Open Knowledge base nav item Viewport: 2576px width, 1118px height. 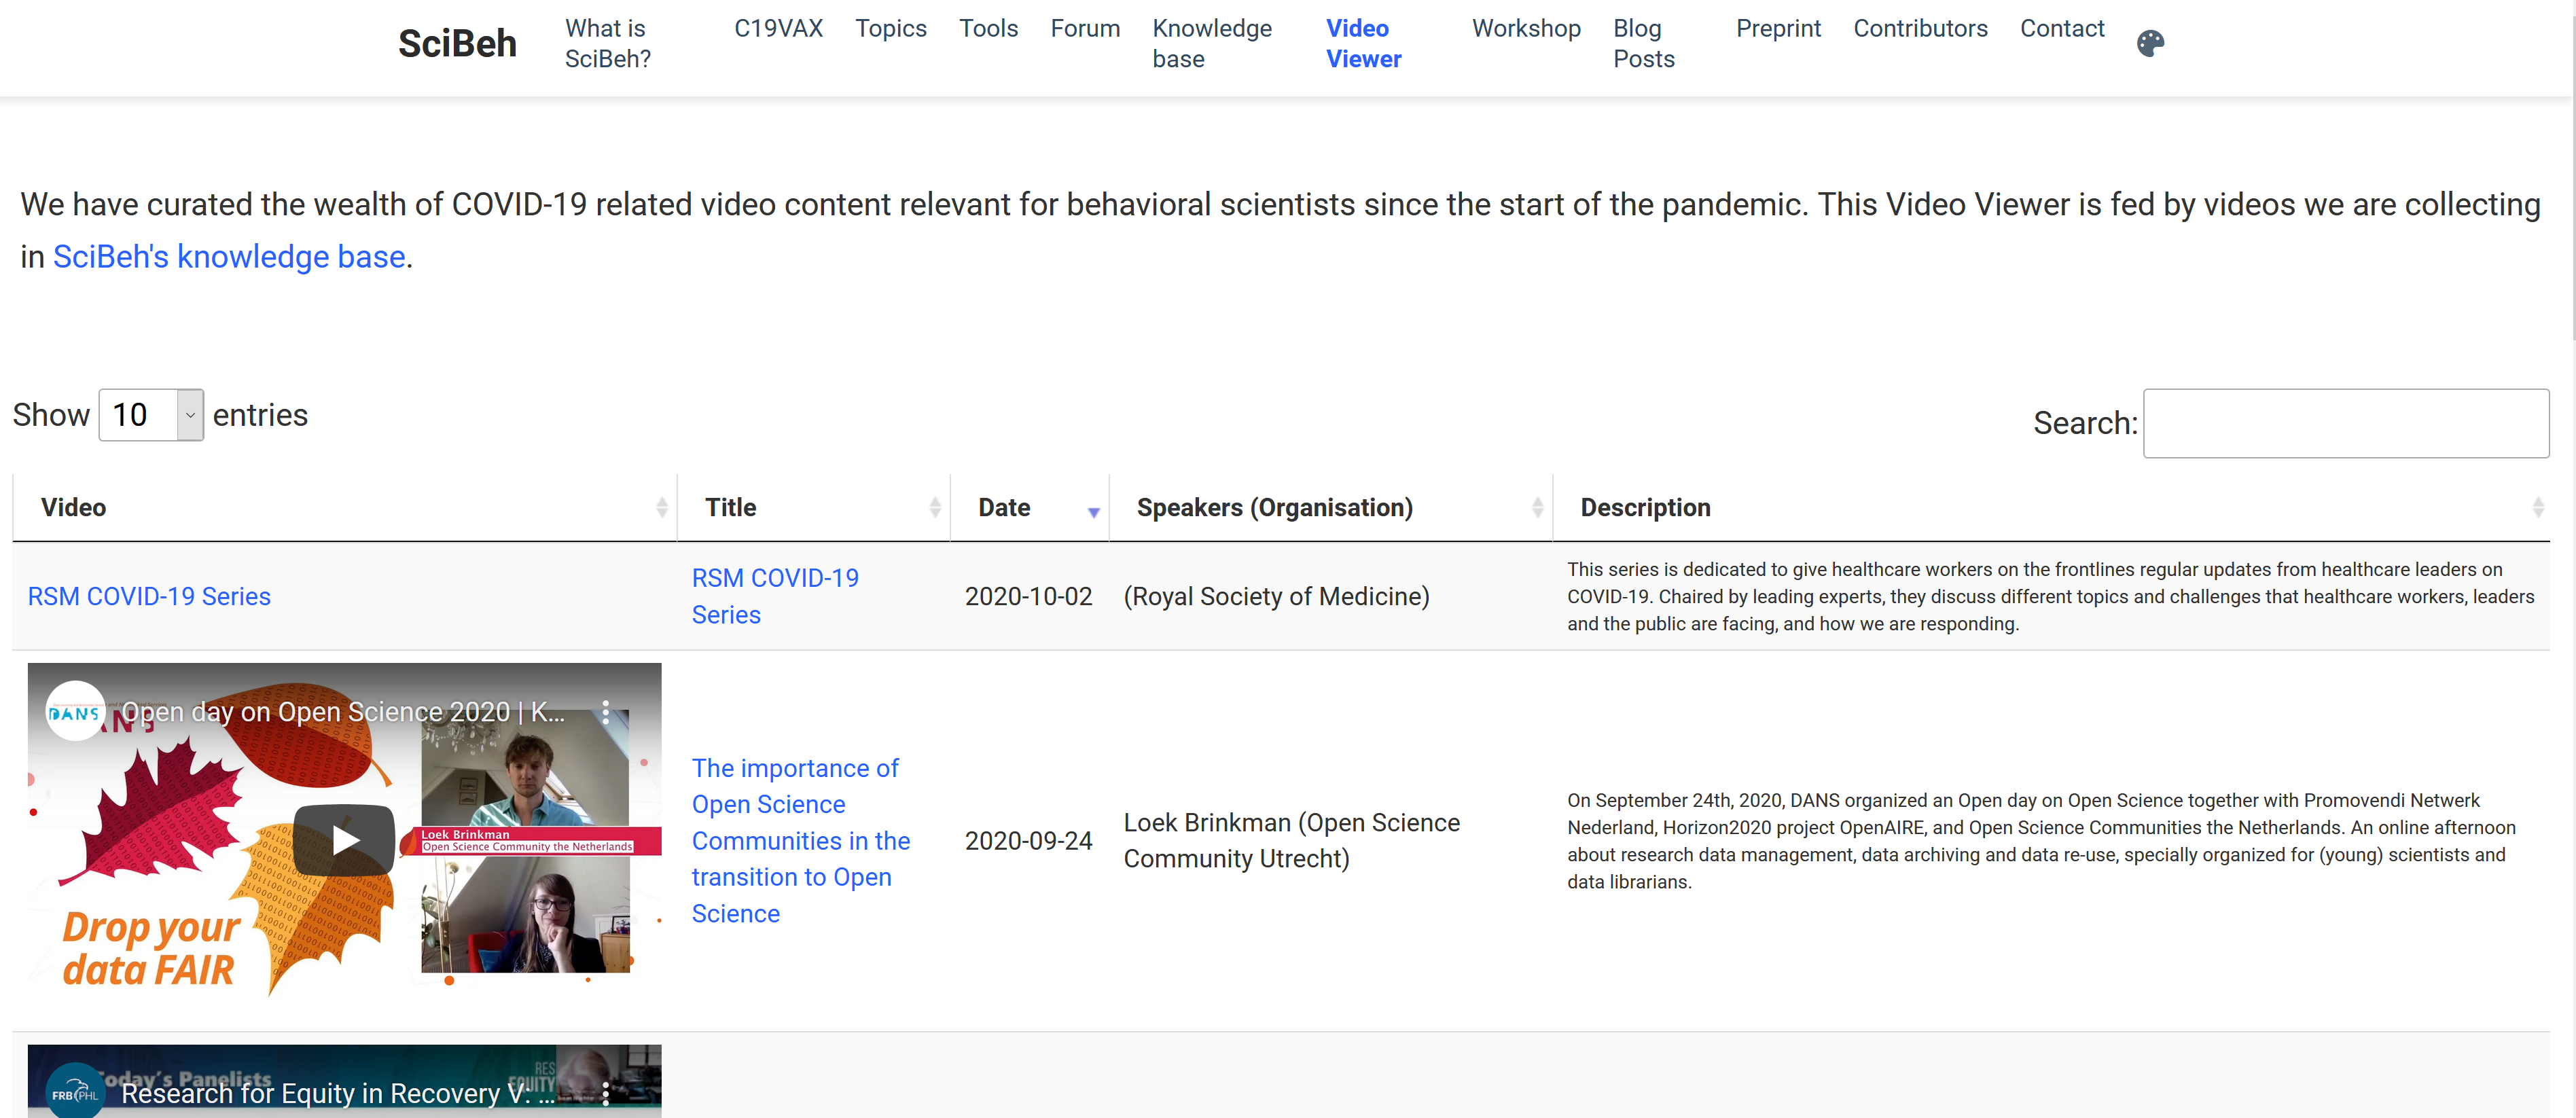click(x=1212, y=44)
